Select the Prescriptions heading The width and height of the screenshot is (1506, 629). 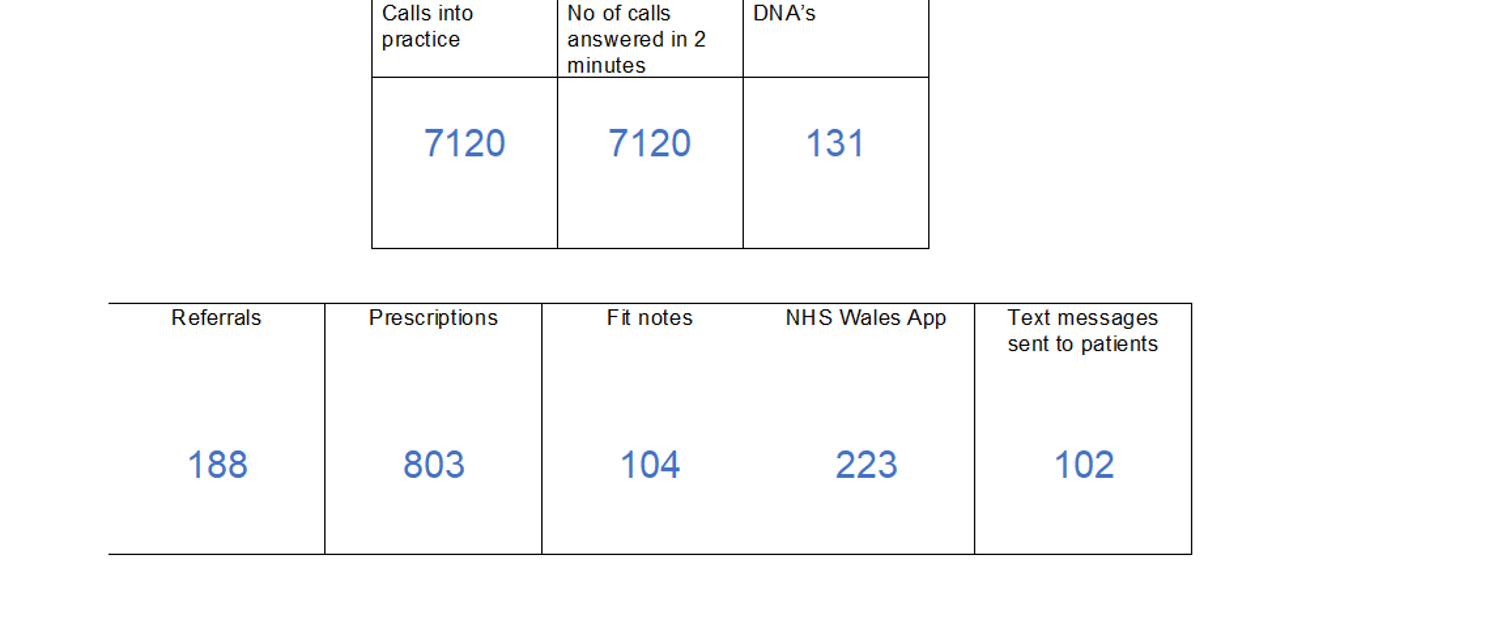pos(433,318)
